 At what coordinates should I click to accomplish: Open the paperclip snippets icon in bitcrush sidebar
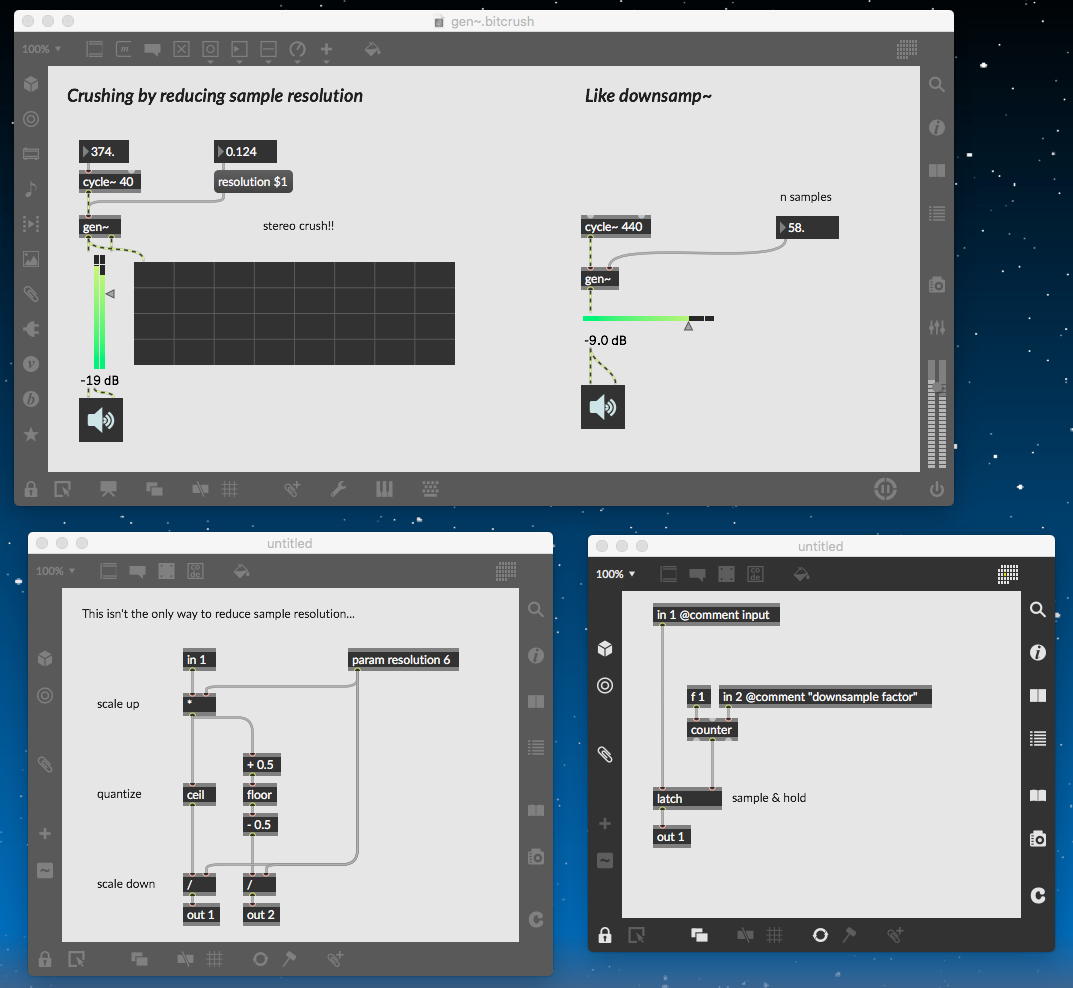(x=31, y=294)
